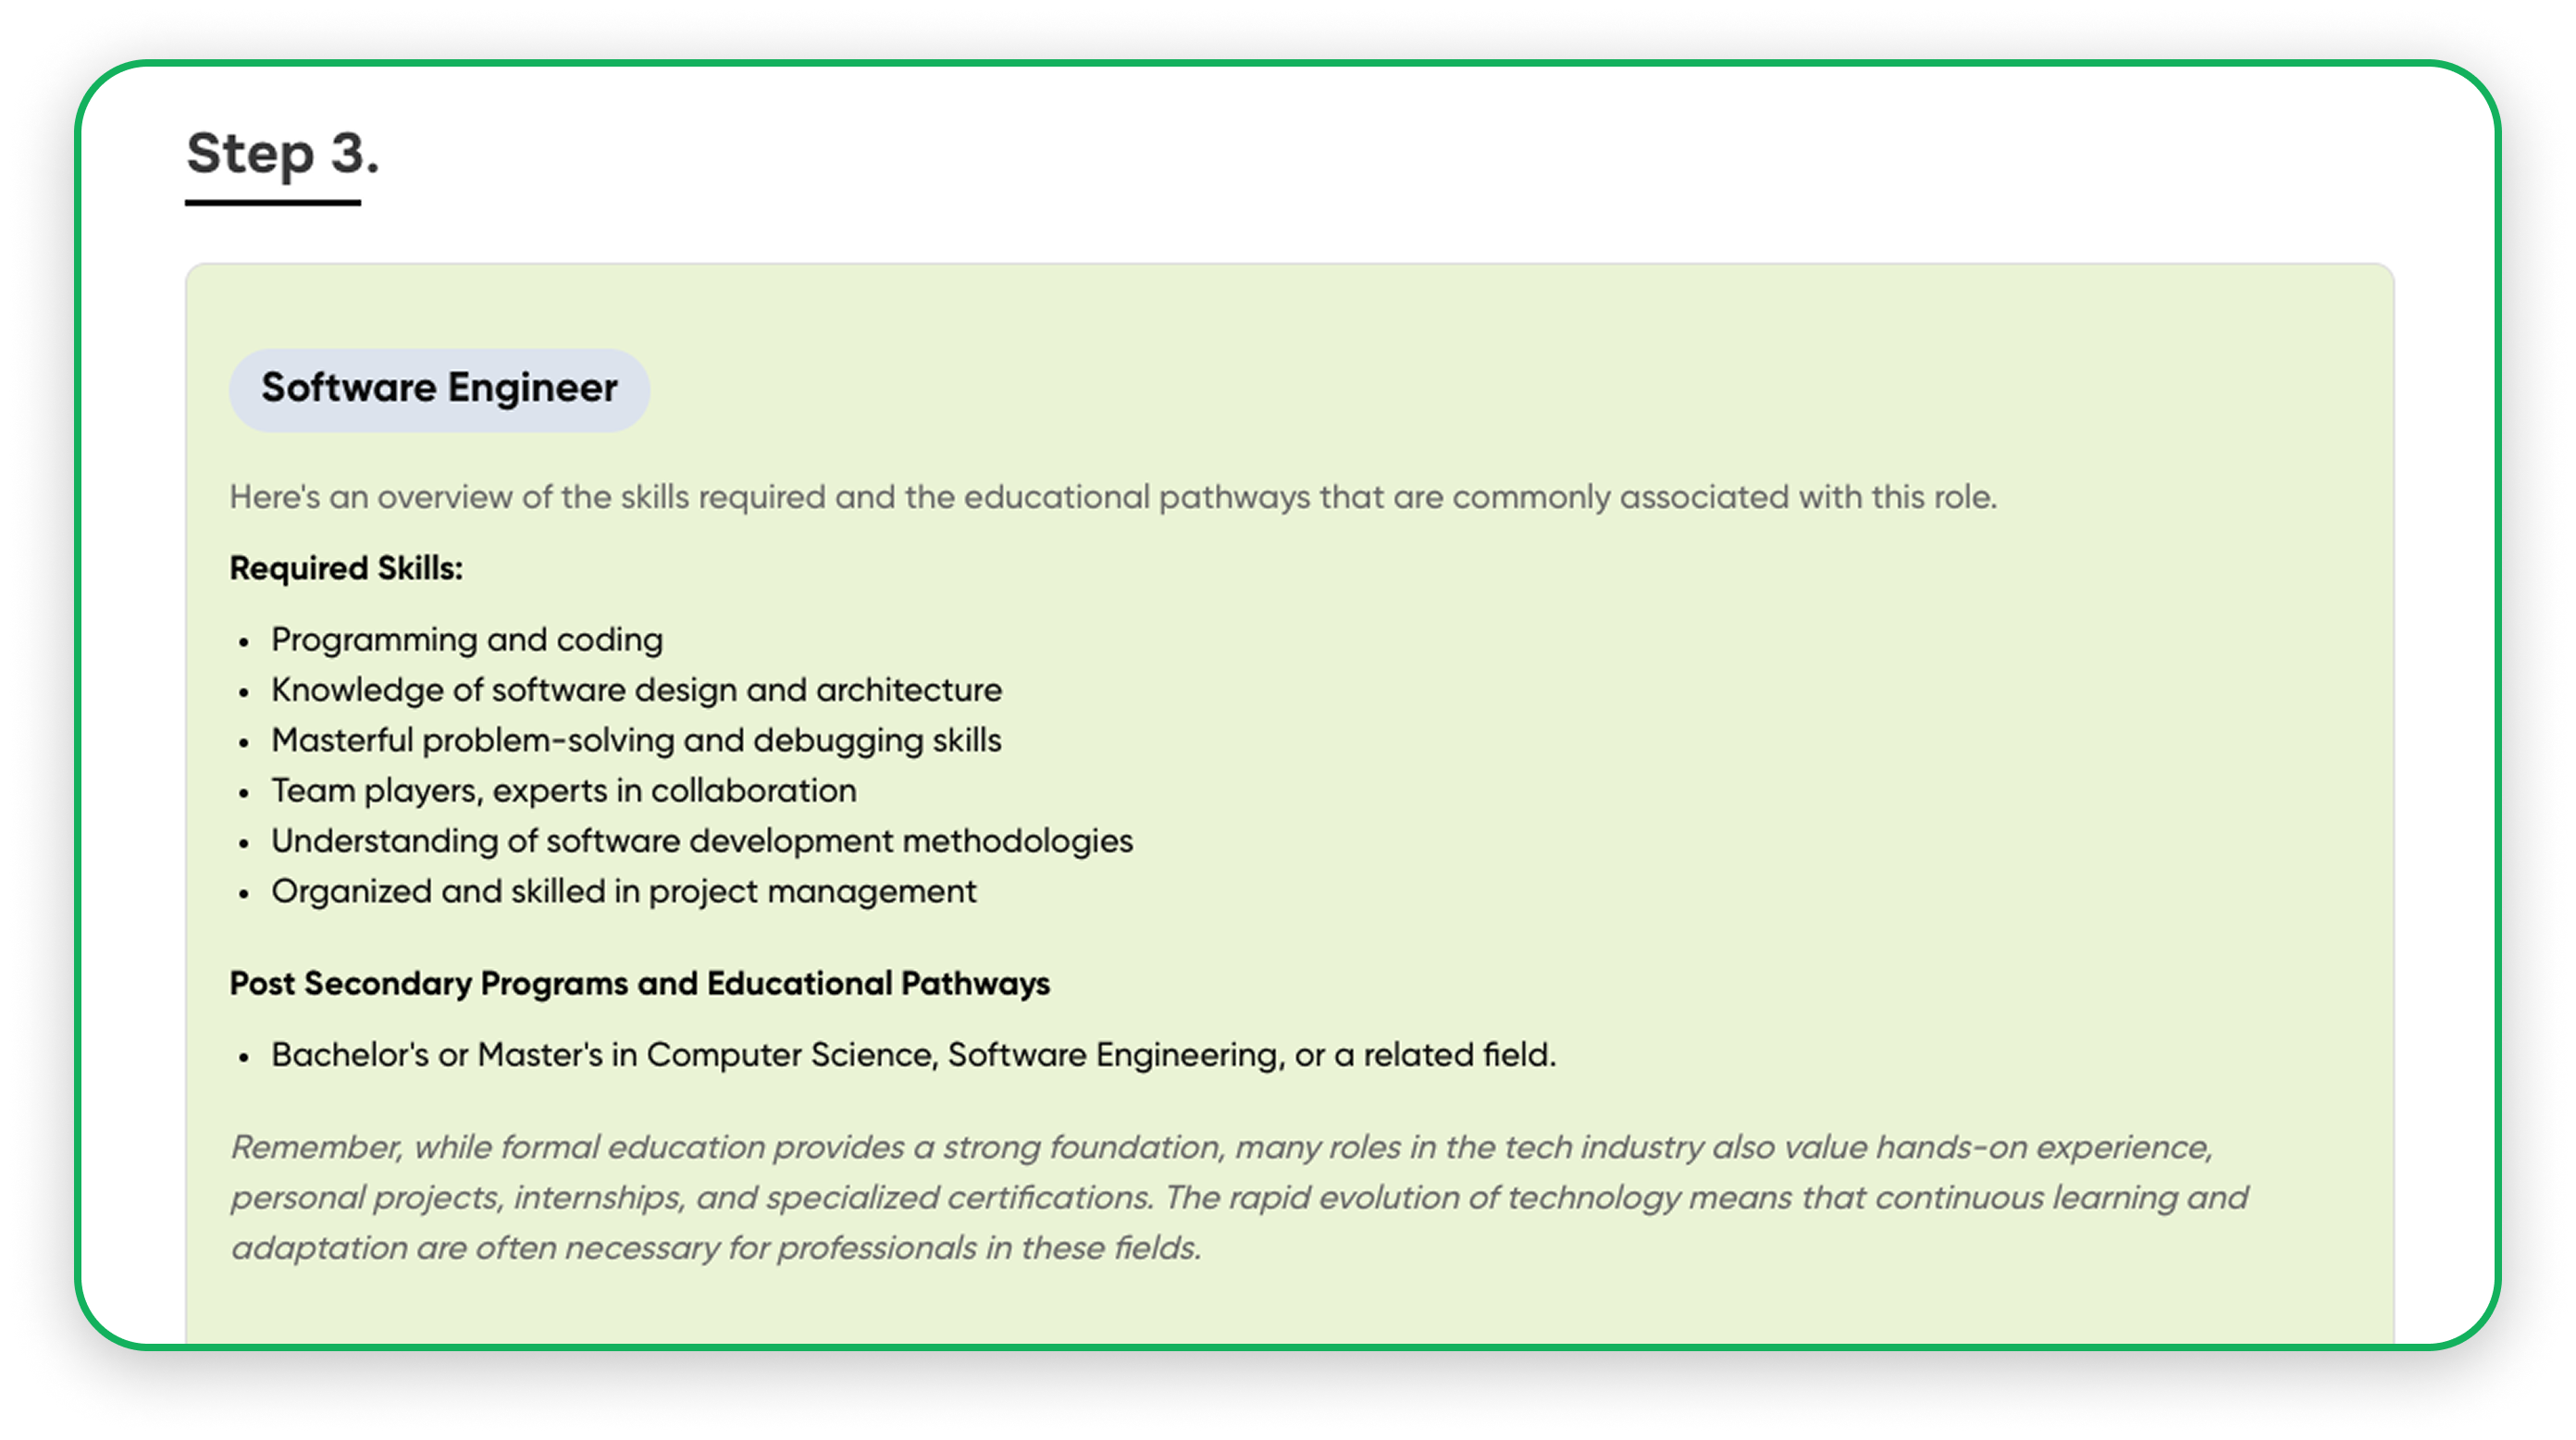Select Programming and coding bullet
2576x1440 pixels.
tap(467, 640)
